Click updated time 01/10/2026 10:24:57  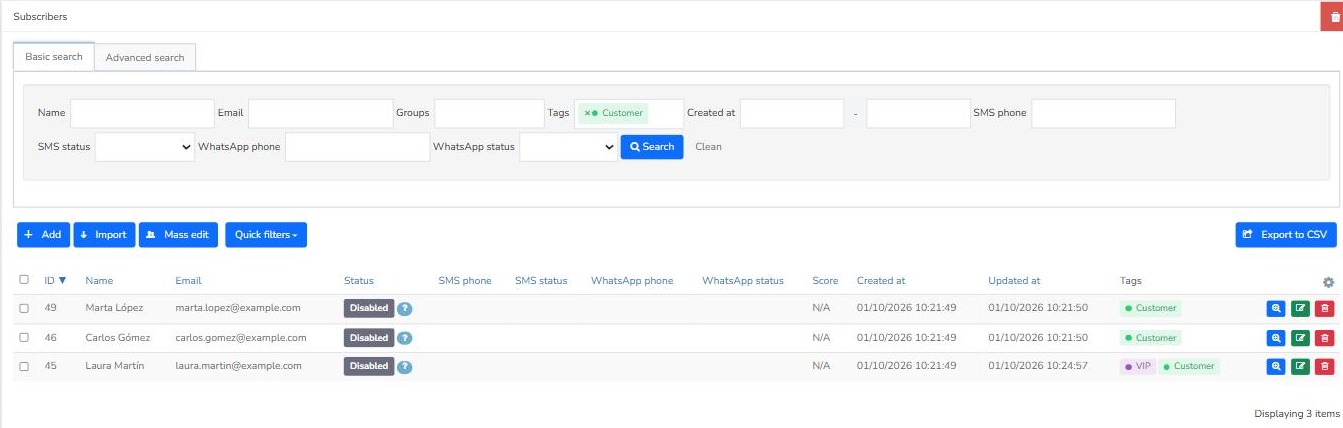(1038, 366)
